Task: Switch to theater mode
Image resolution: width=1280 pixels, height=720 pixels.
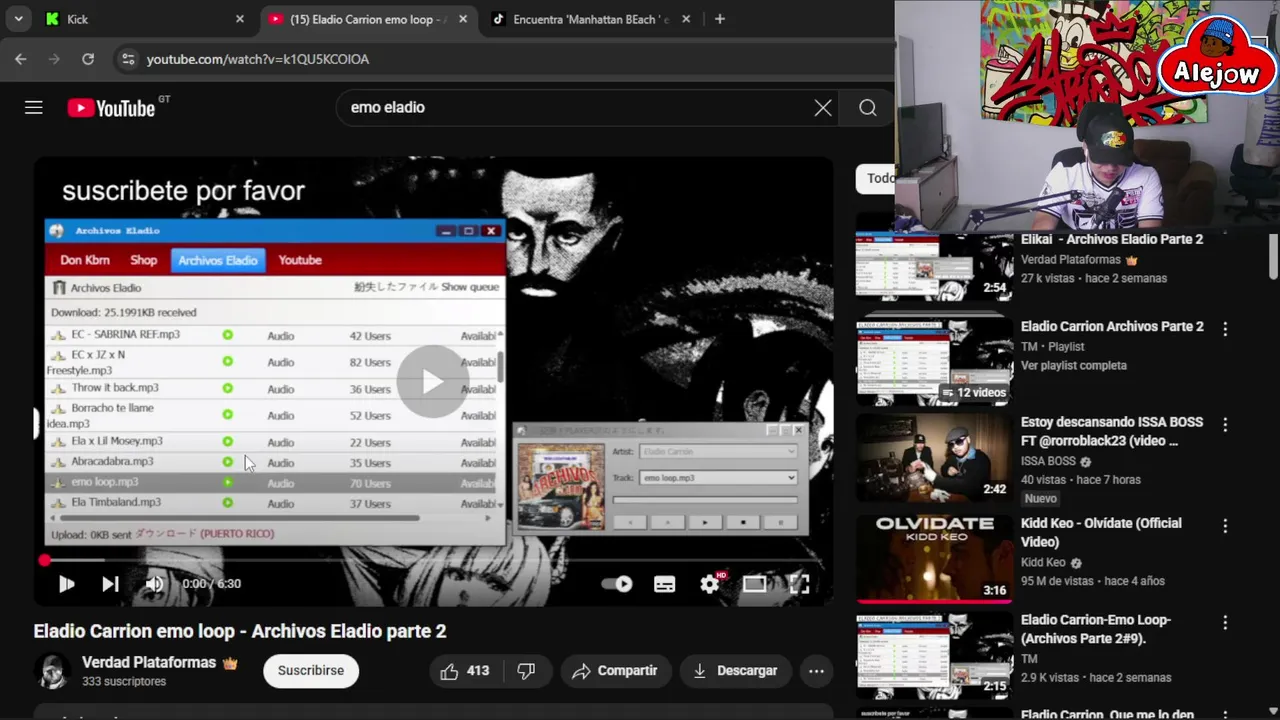Action: click(755, 584)
